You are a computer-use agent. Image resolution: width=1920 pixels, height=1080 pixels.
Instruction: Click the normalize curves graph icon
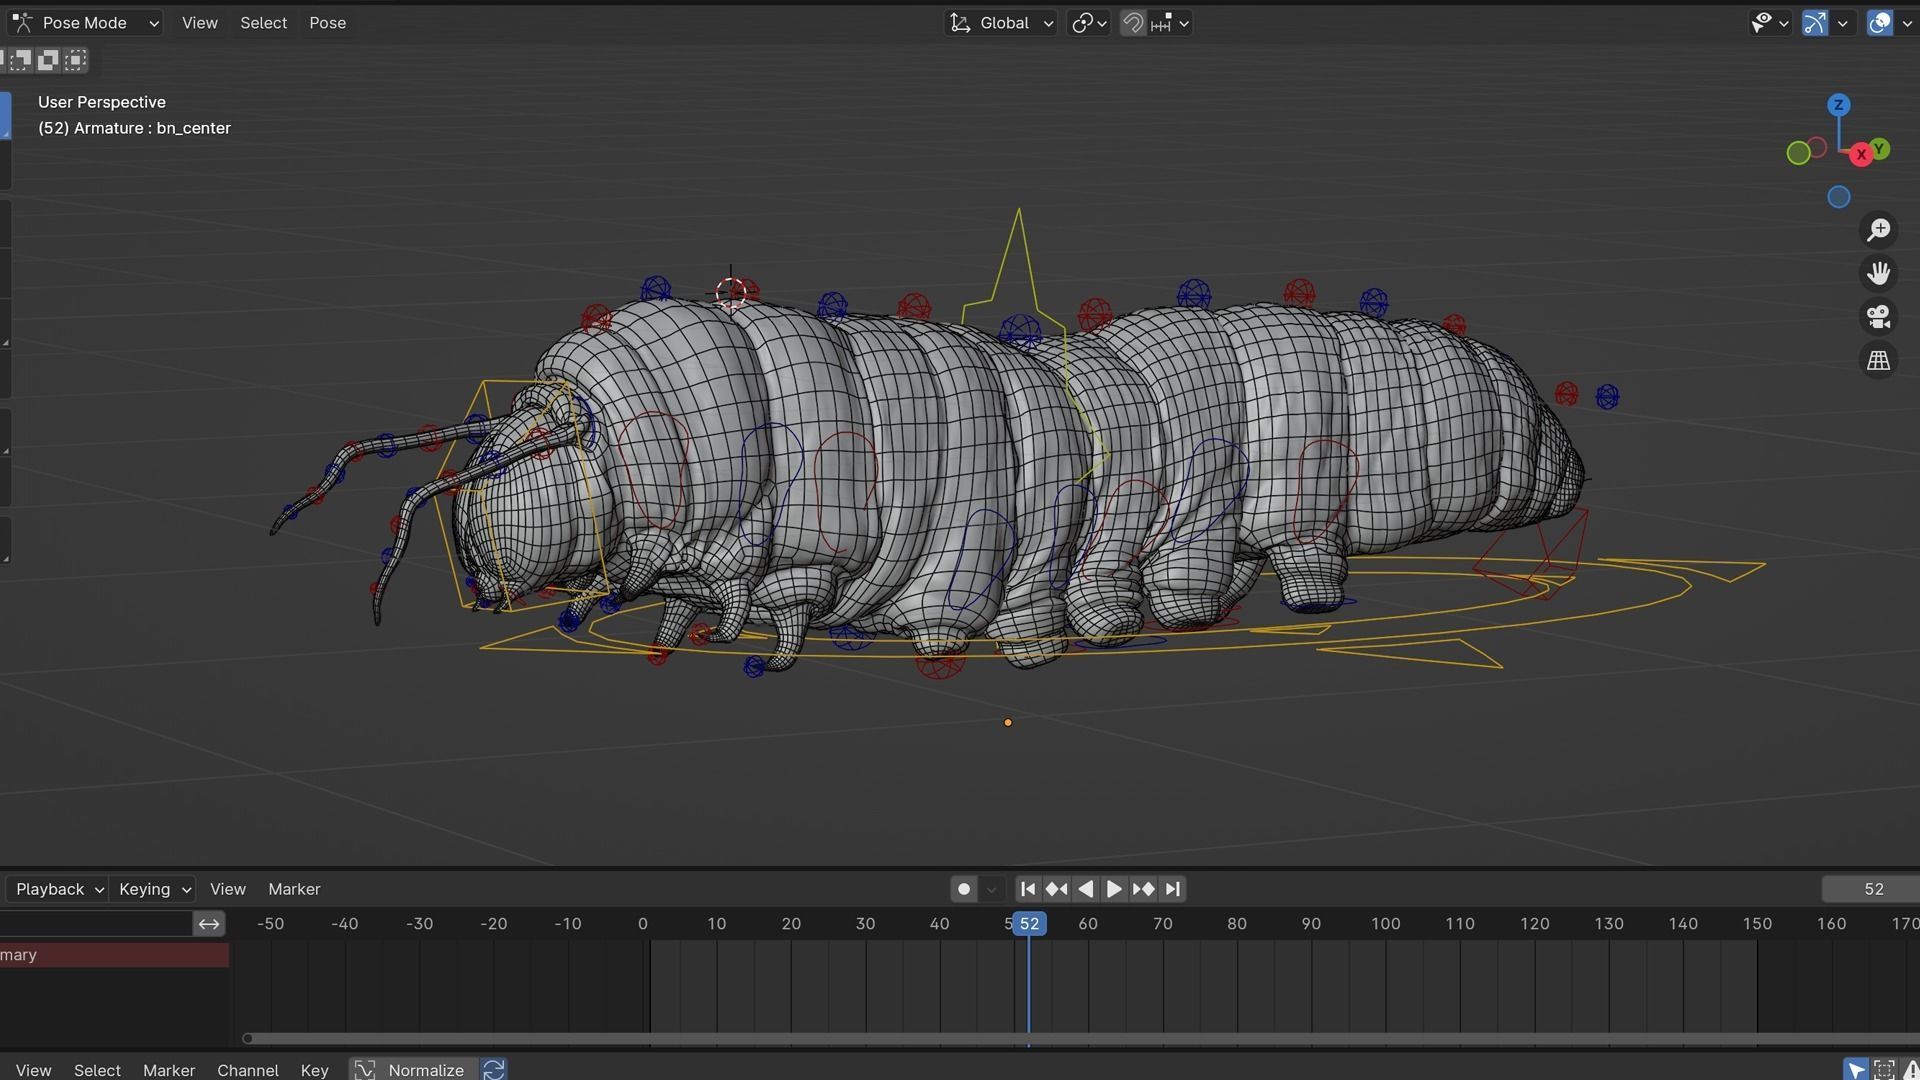364,1069
